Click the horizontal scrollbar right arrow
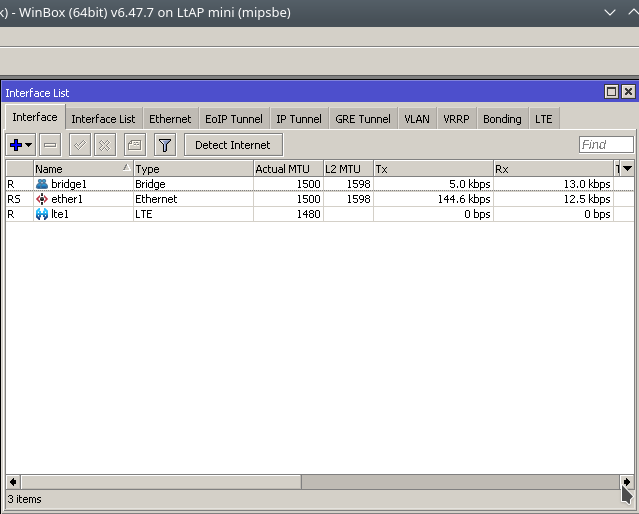Screen dimensions: 639x514 click(x=627, y=482)
